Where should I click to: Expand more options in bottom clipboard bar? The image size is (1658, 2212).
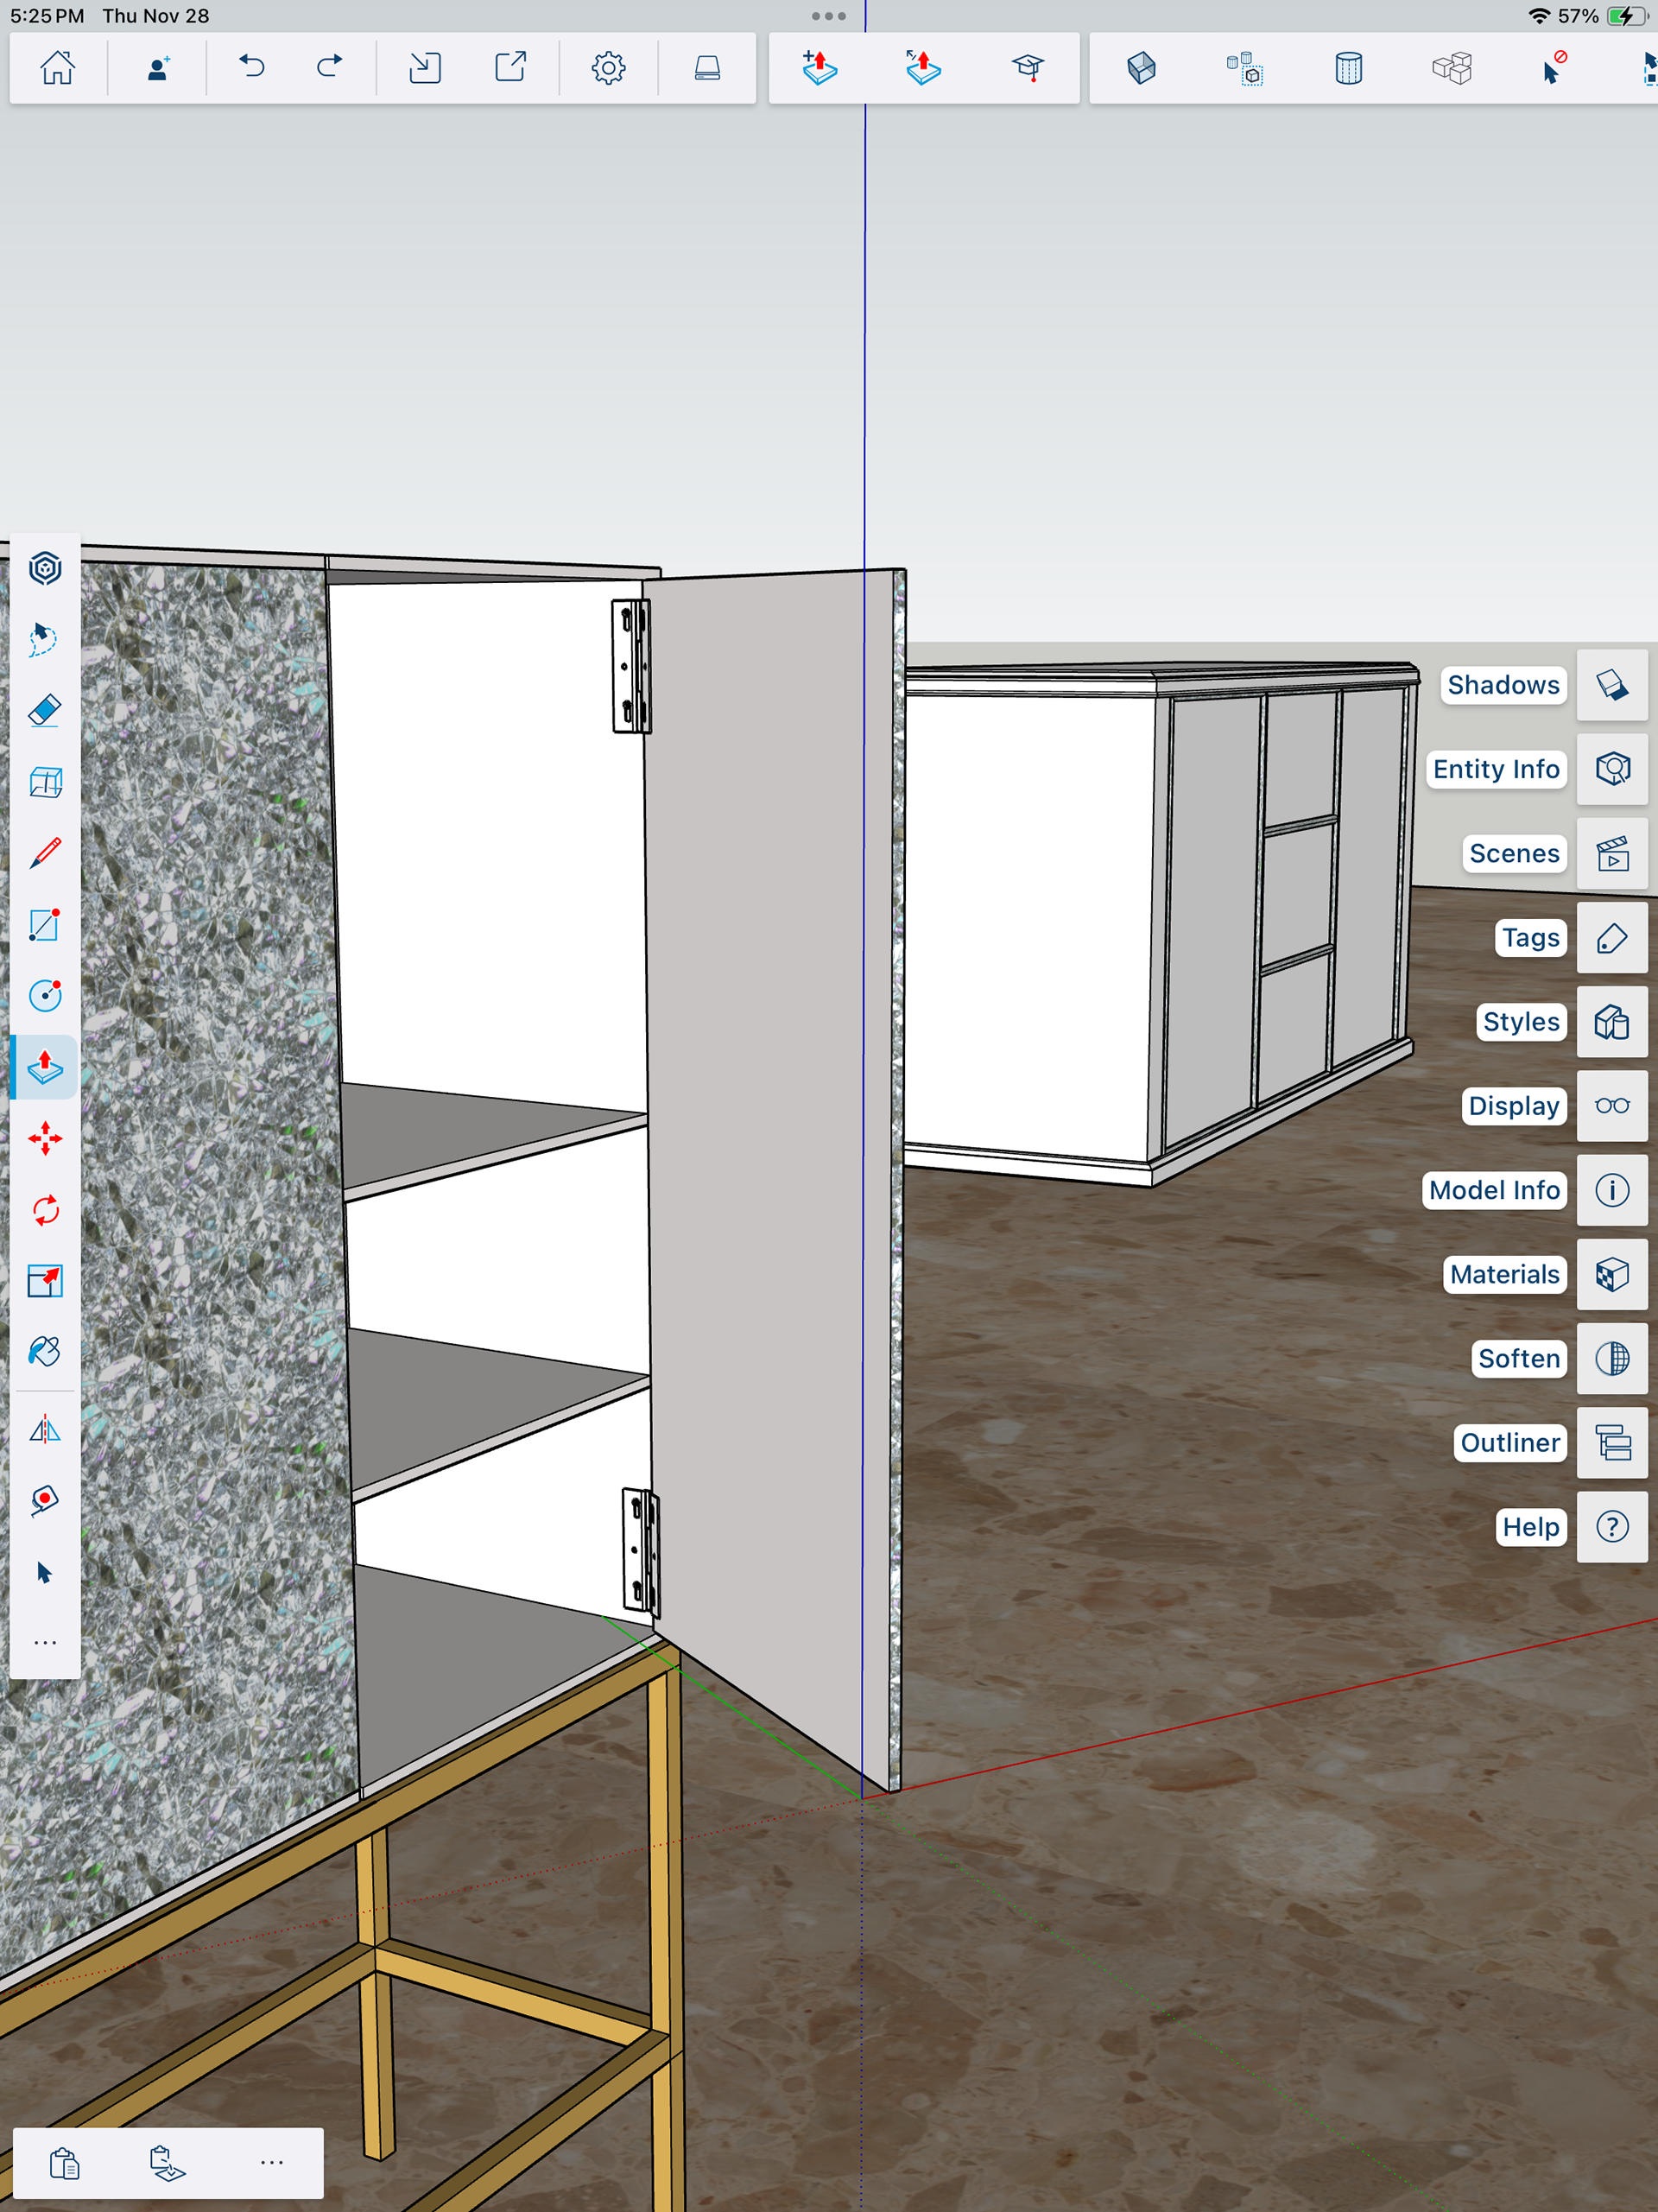(271, 2162)
